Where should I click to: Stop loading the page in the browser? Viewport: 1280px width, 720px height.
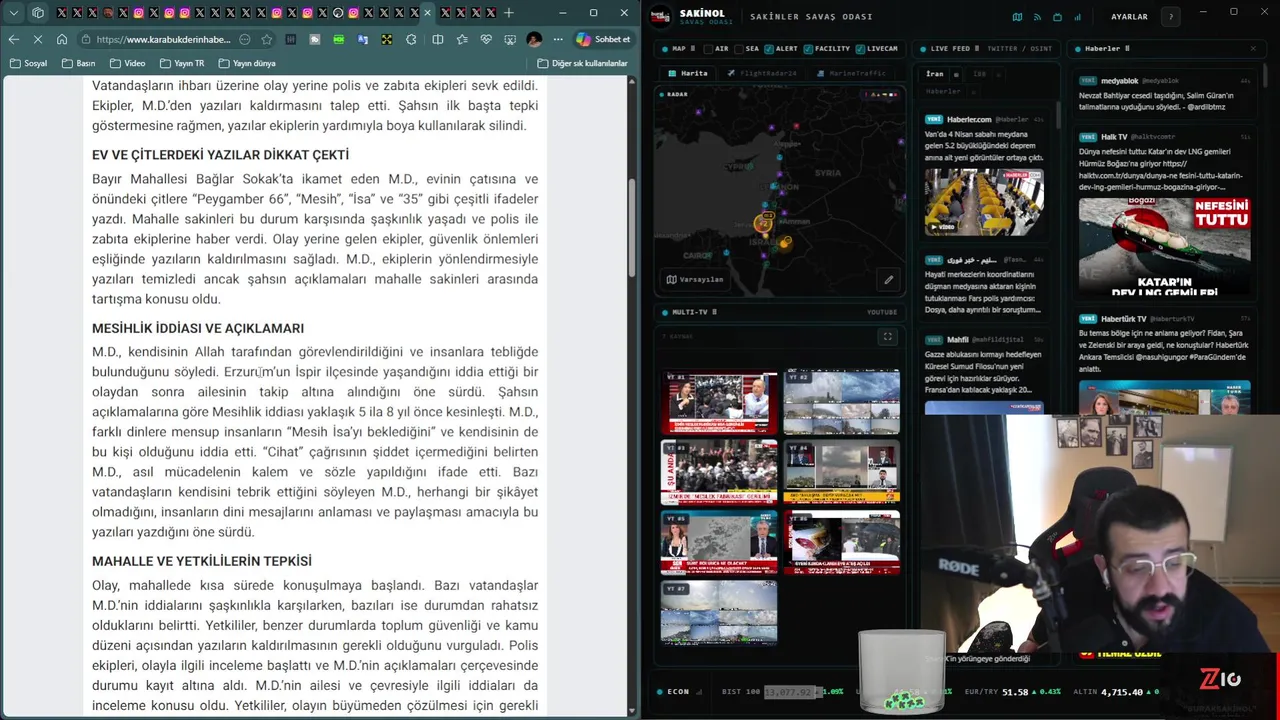click(37, 39)
